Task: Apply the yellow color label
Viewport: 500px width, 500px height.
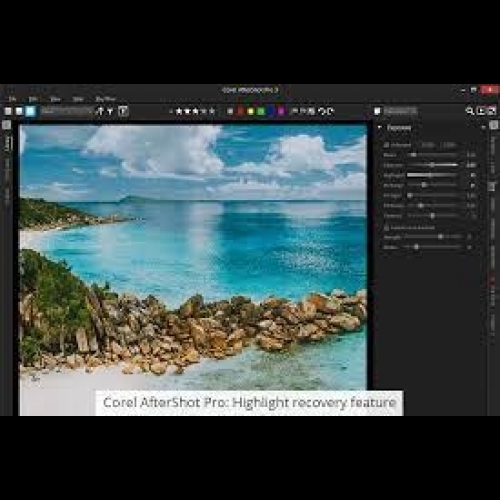Action: [251, 111]
